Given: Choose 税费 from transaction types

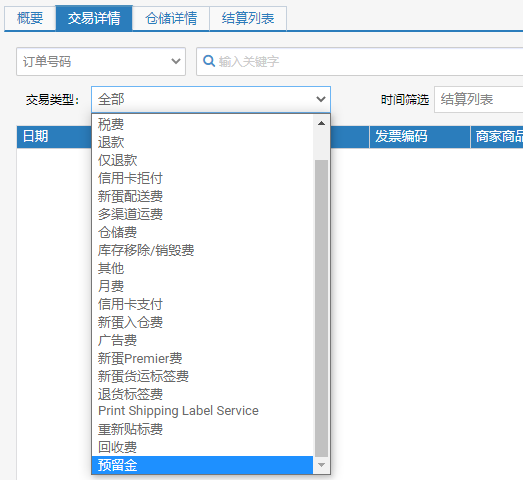Looking at the screenshot, I should click(x=202, y=124).
